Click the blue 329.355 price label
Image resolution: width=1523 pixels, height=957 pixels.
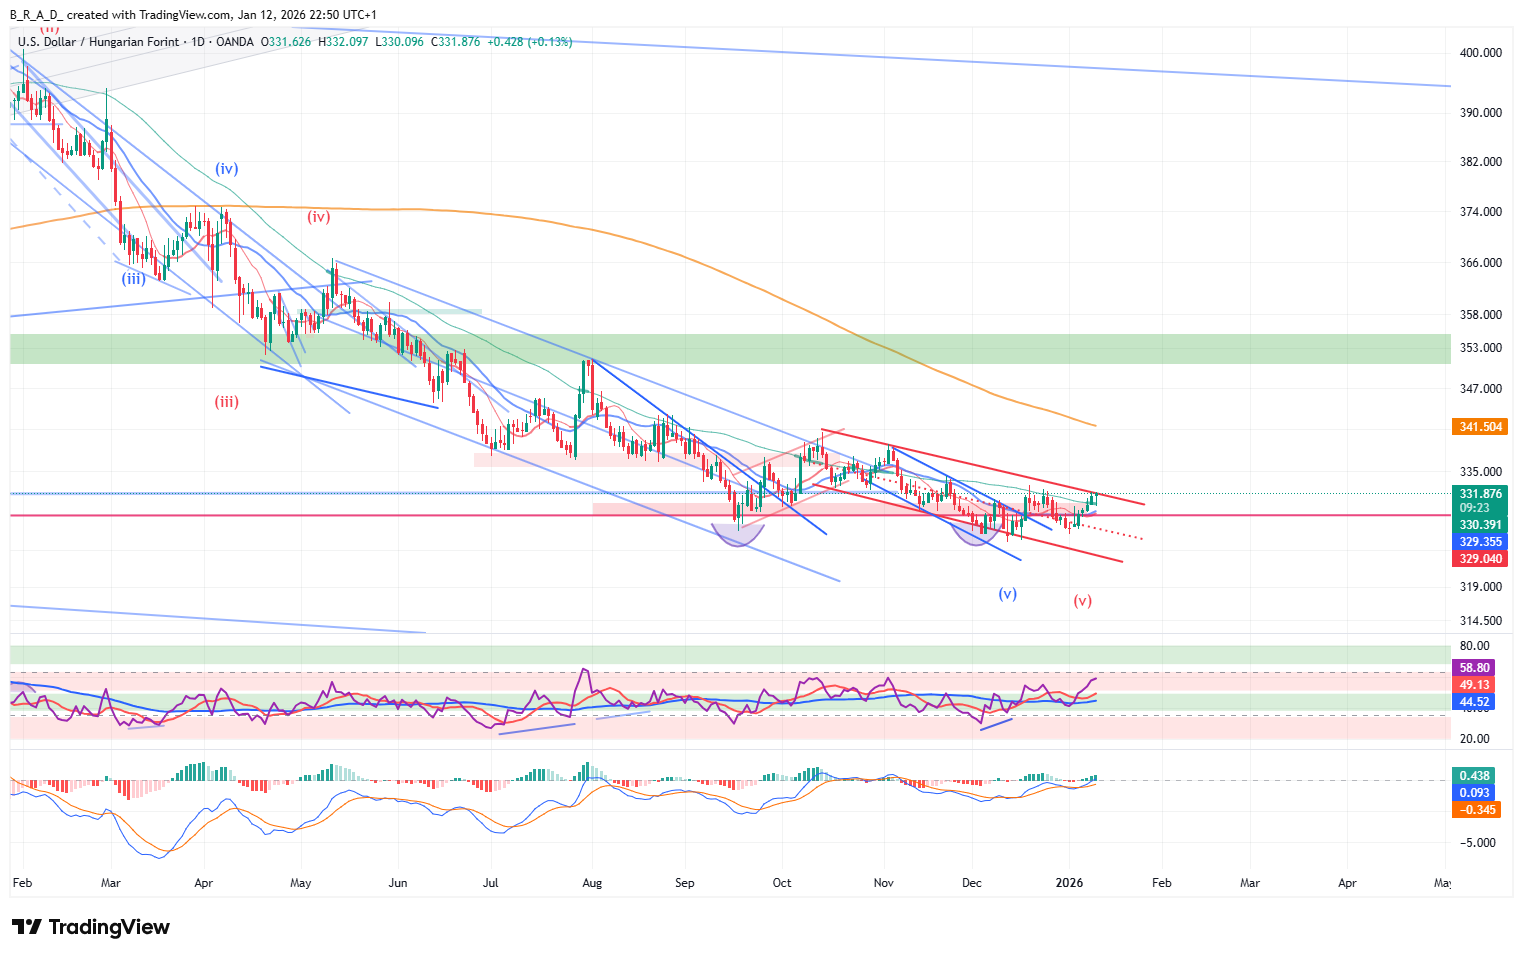point(1479,542)
